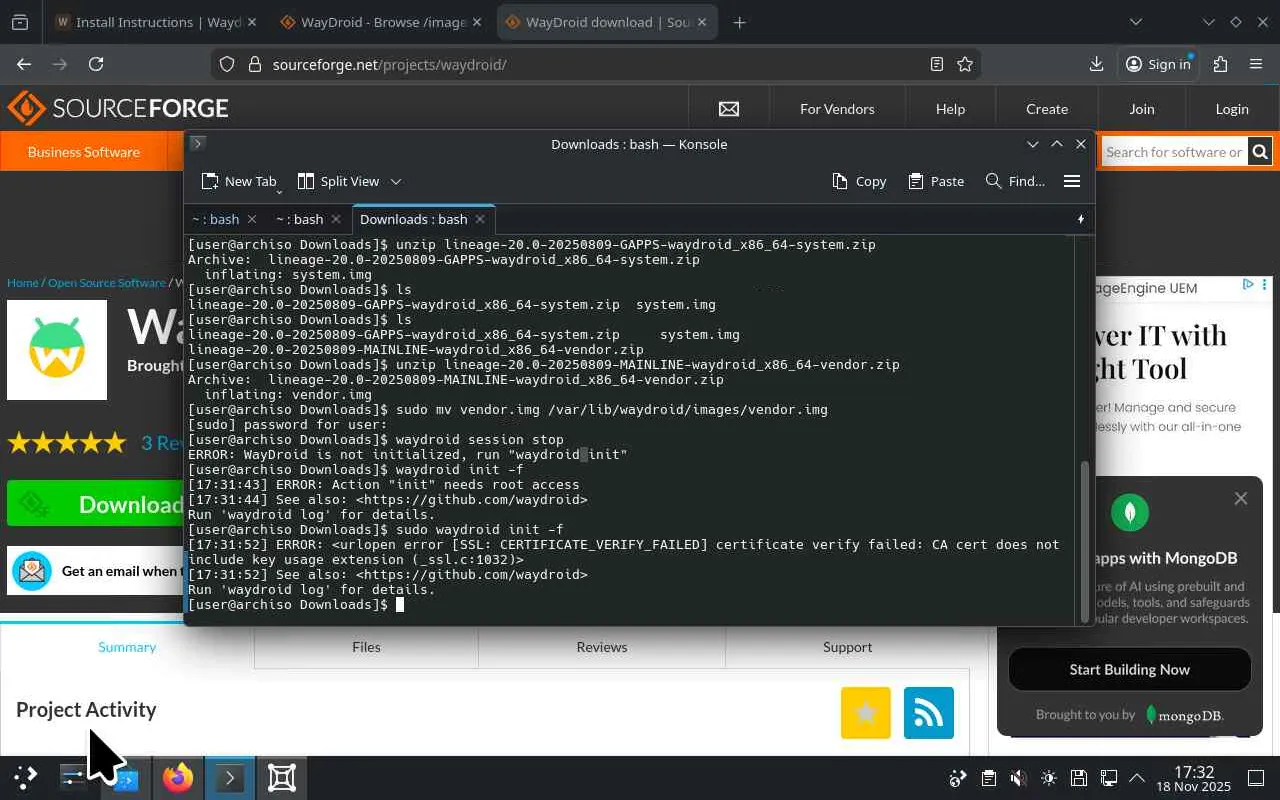This screenshot has width=1280, height=800.
Task: Open the blue RSS feed button
Action: pyautogui.click(x=929, y=712)
